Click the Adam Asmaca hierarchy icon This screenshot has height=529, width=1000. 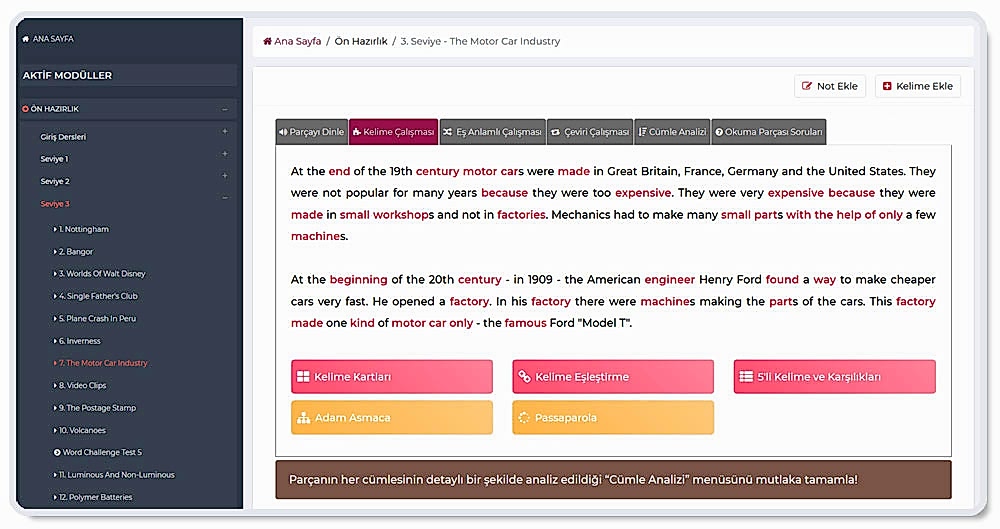pos(303,418)
